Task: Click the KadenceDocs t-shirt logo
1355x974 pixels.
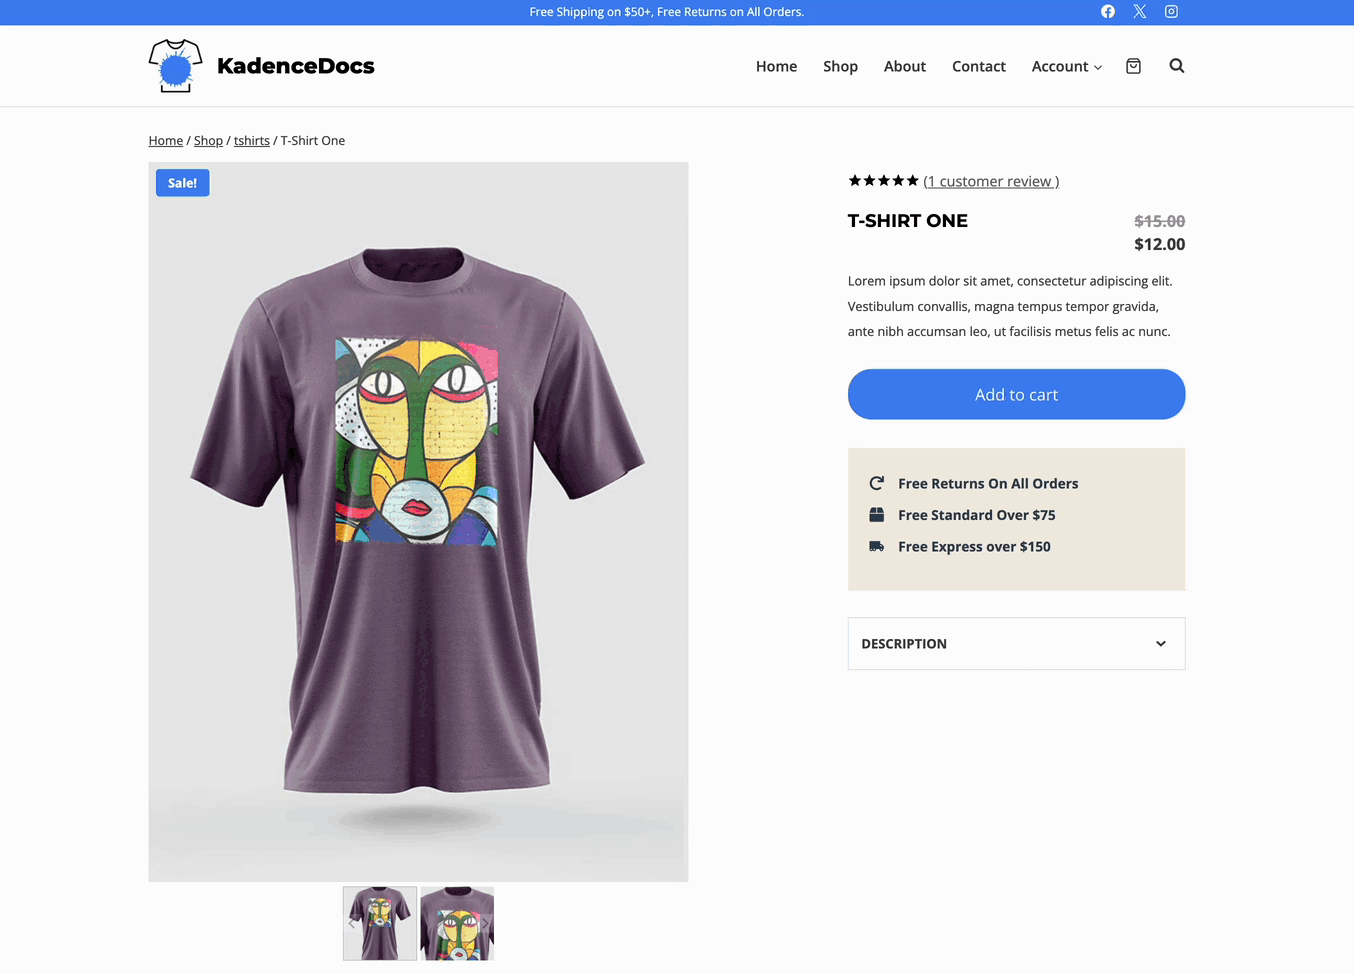Action: click(x=175, y=66)
